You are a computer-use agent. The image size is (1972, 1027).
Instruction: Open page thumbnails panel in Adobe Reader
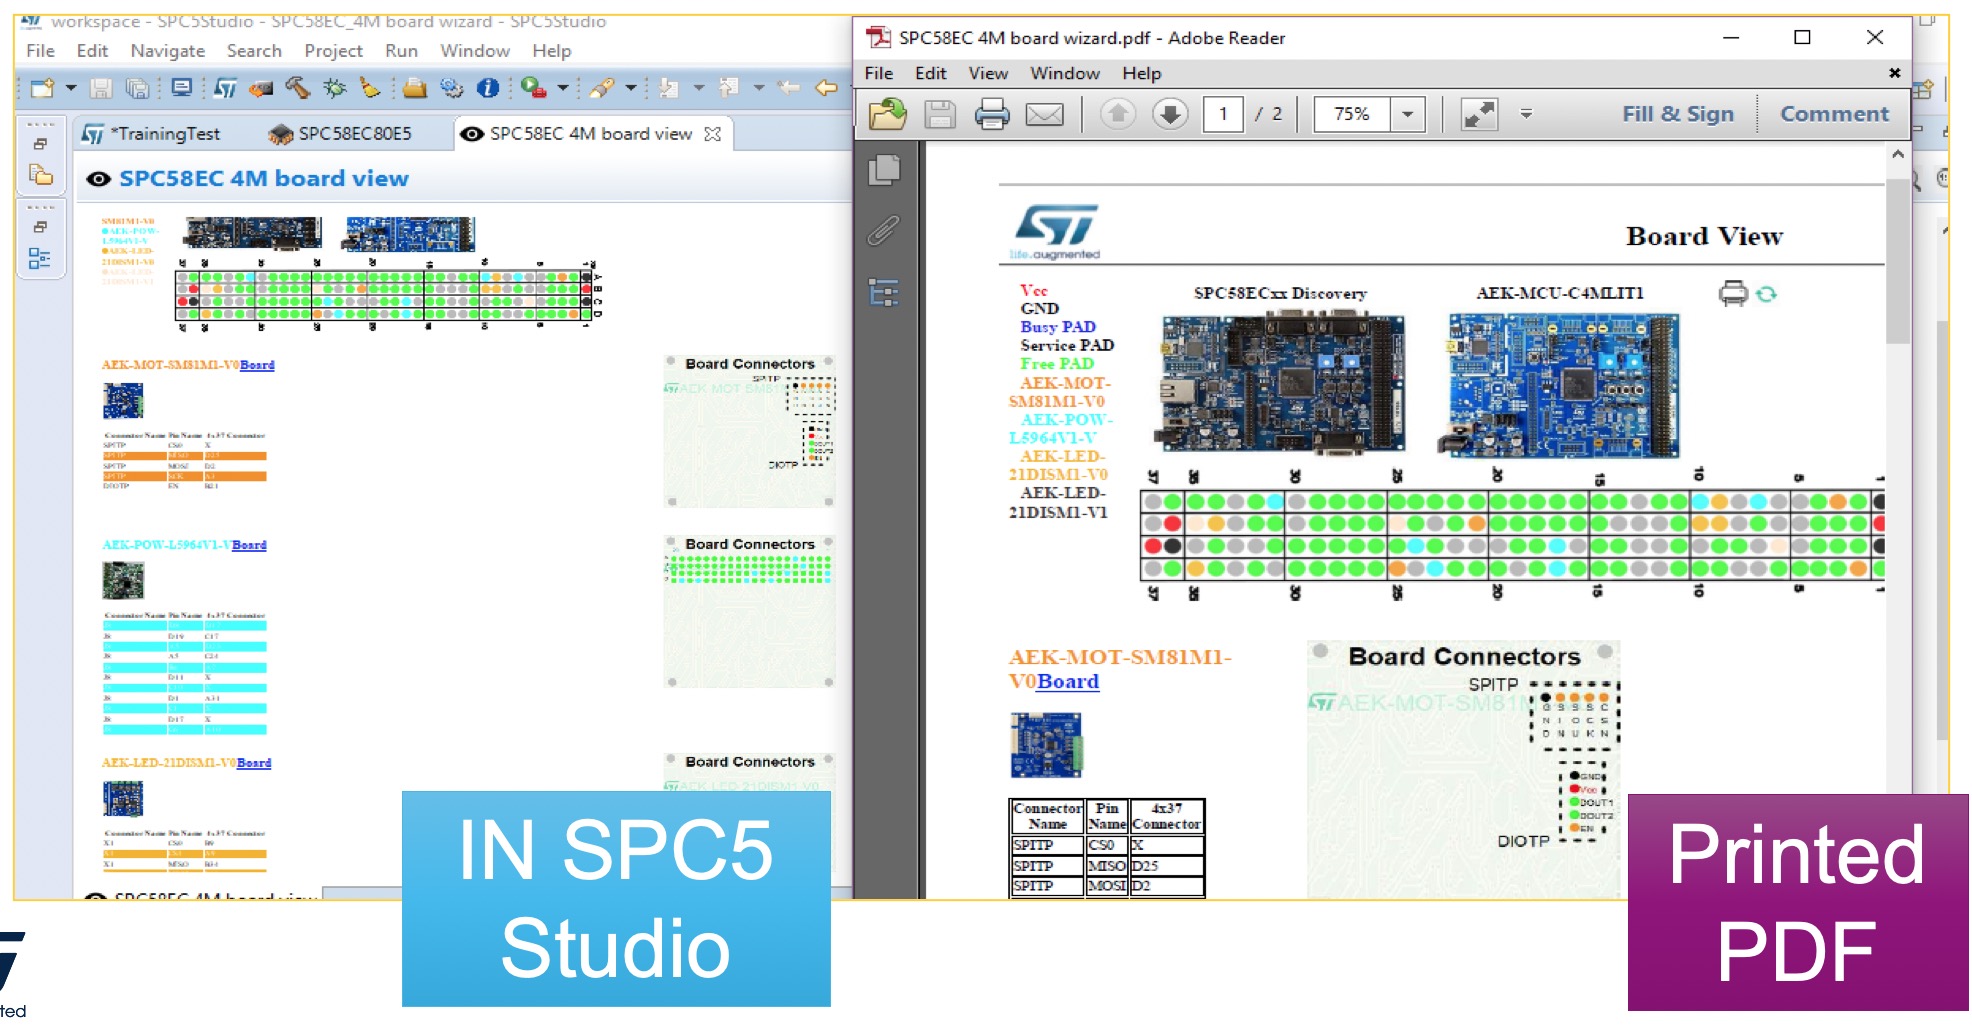[884, 170]
